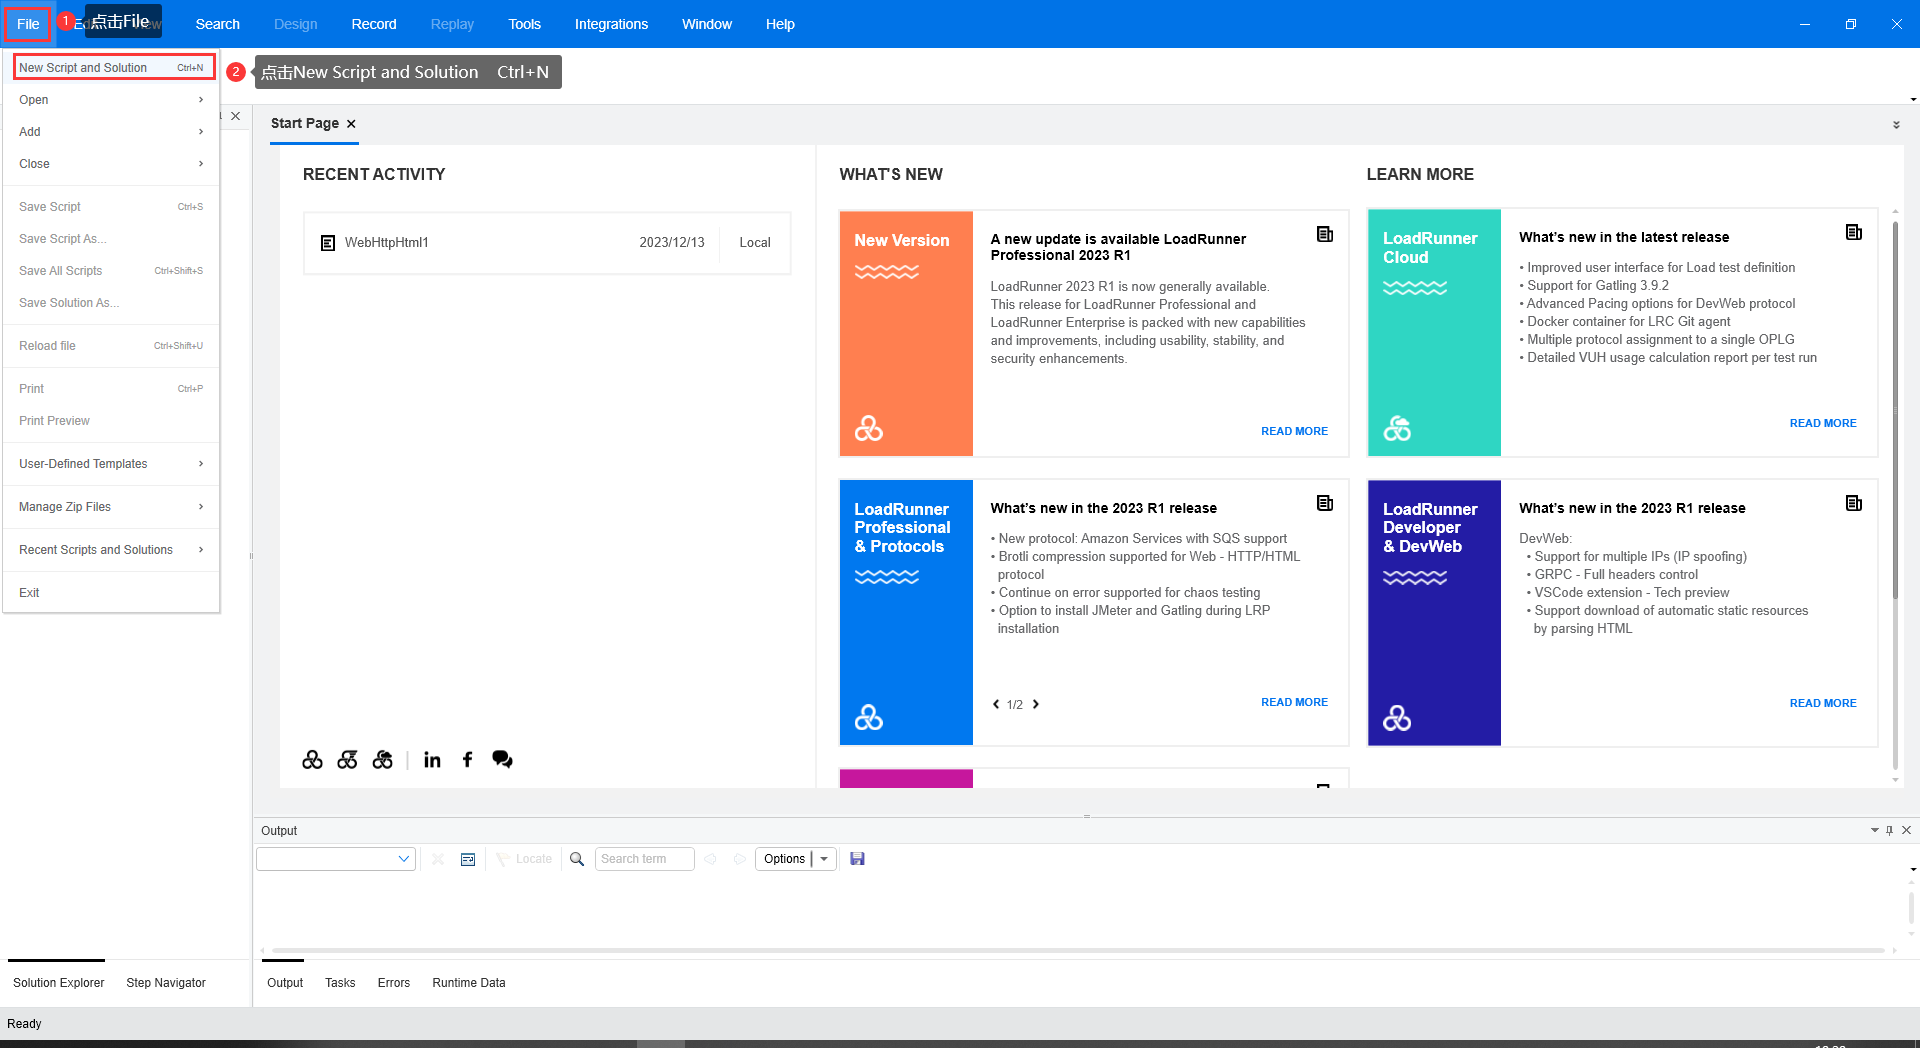Go to next page of the 1/2 pager

(x=1036, y=704)
